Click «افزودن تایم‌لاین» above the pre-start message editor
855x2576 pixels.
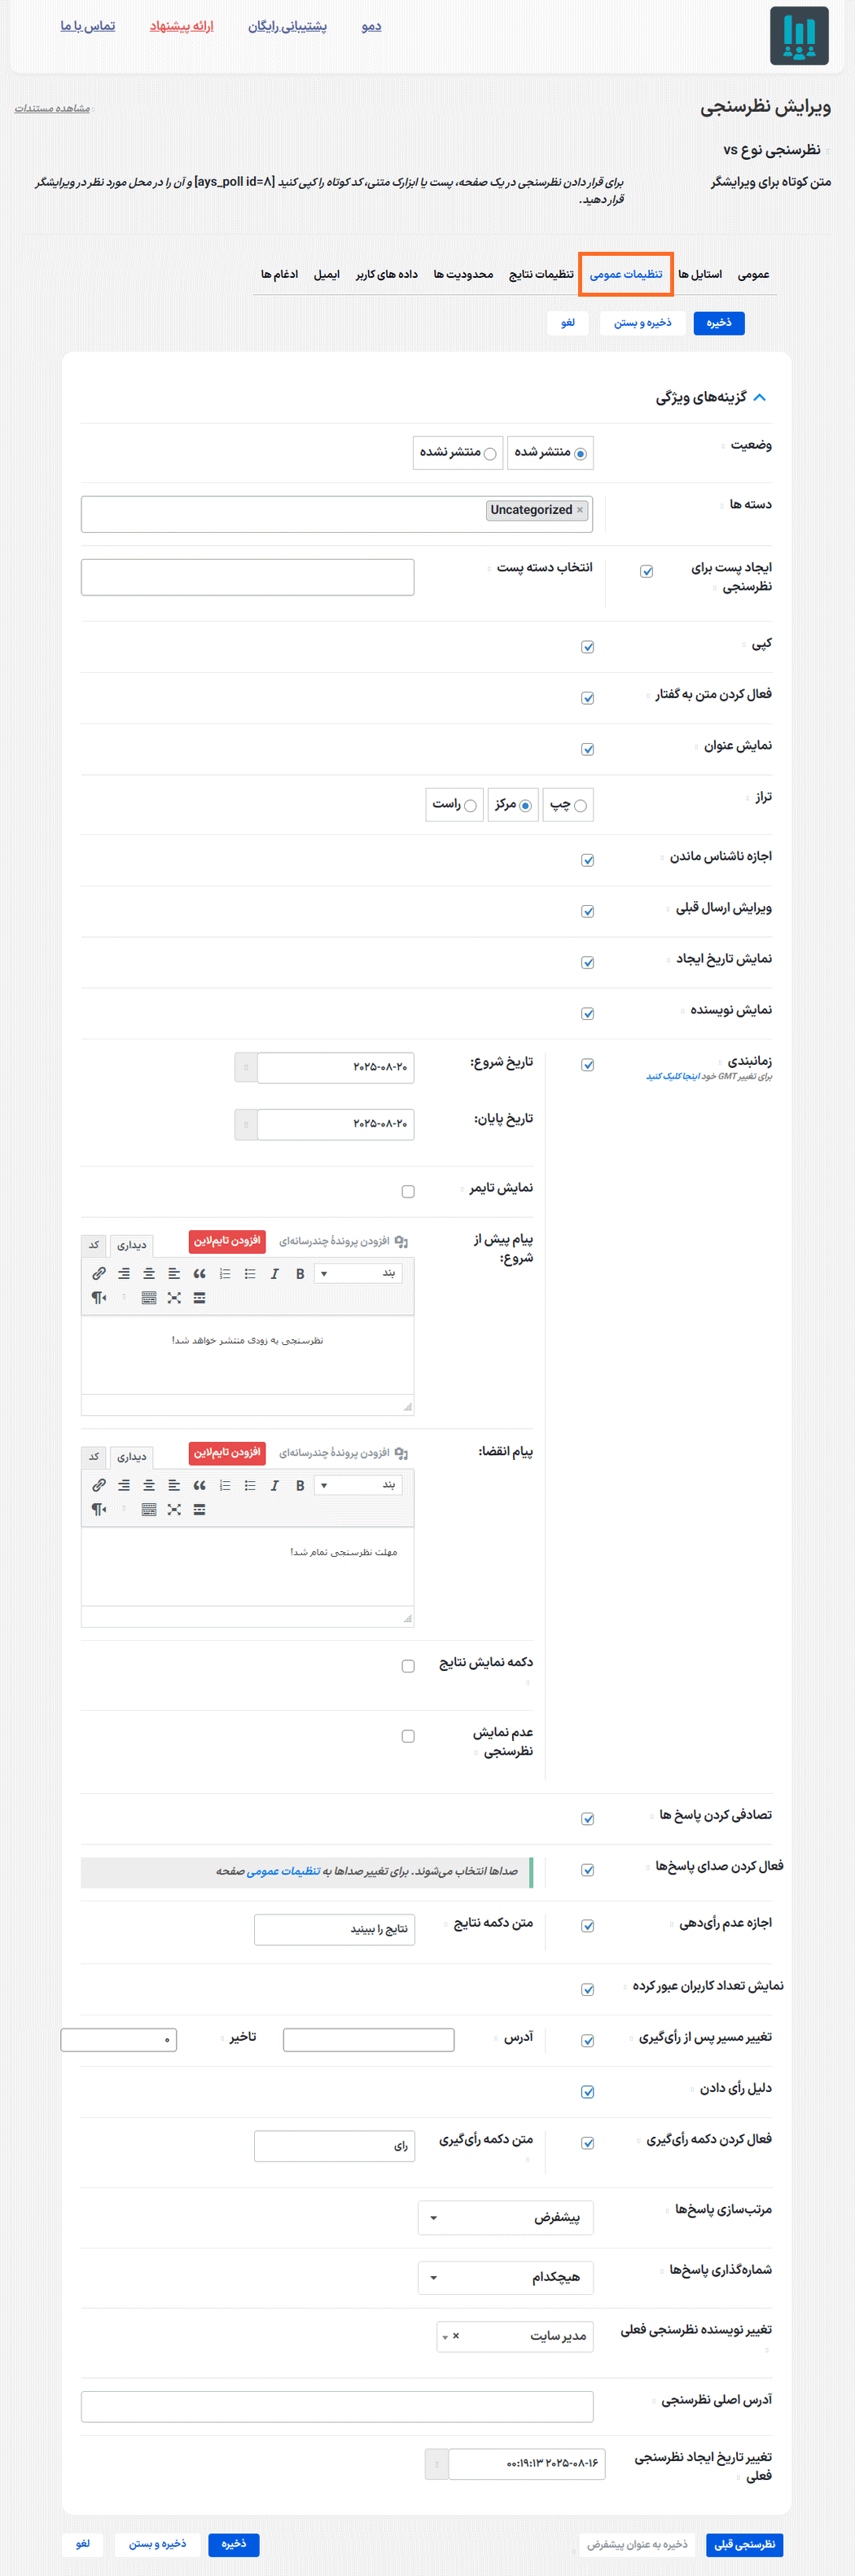pos(227,1241)
